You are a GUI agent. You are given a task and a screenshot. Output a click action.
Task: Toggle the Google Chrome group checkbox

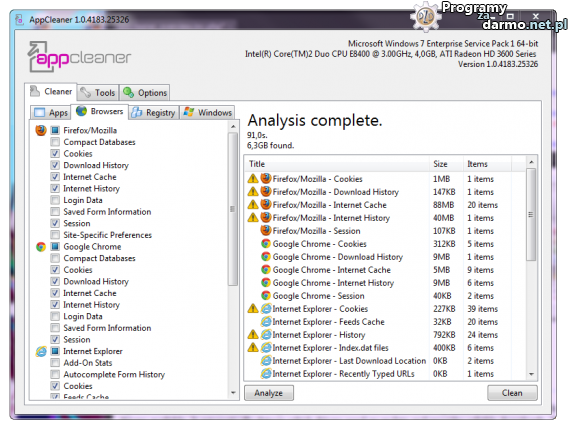tap(55, 246)
